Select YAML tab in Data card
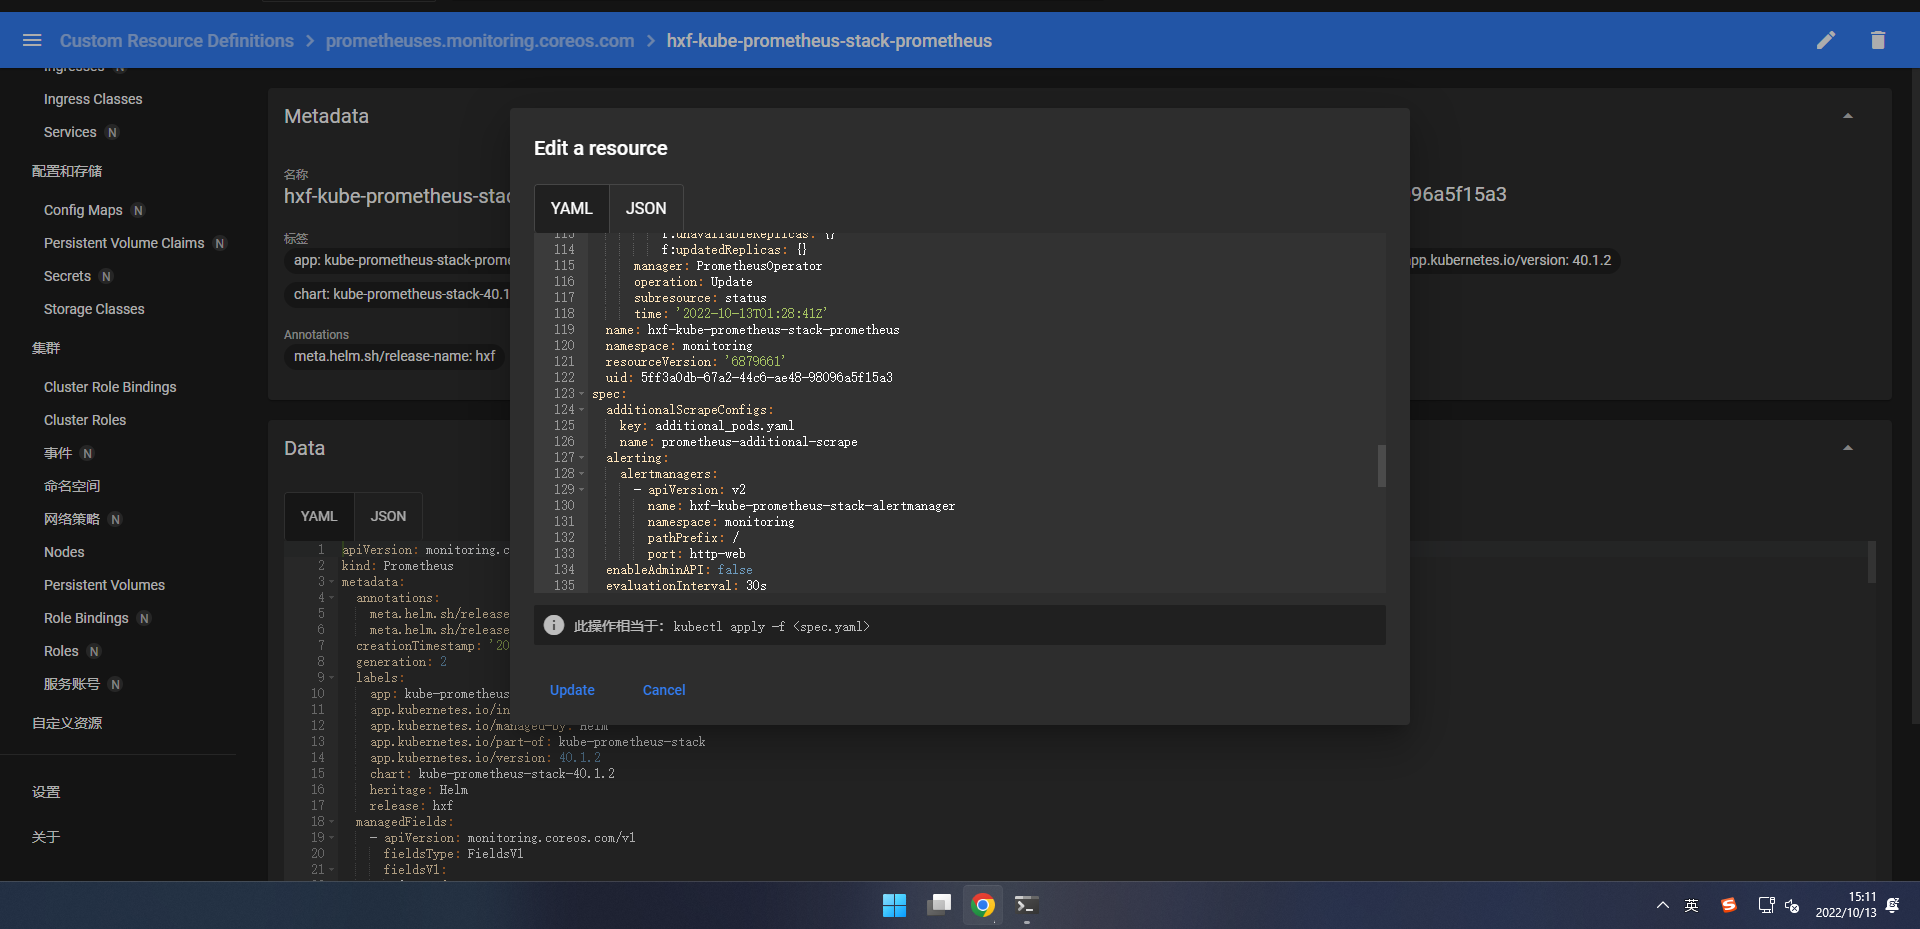This screenshot has height=929, width=1920. click(319, 516)
